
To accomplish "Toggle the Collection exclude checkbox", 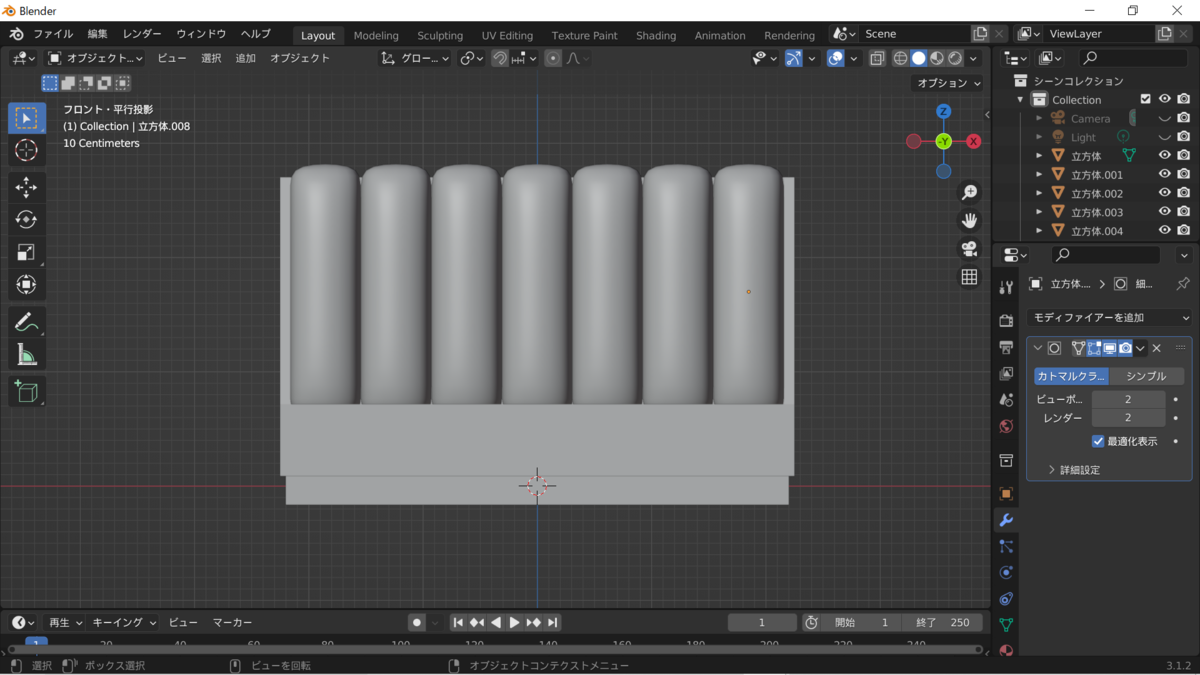I will pyautogui.click(x=1146, y=99).
